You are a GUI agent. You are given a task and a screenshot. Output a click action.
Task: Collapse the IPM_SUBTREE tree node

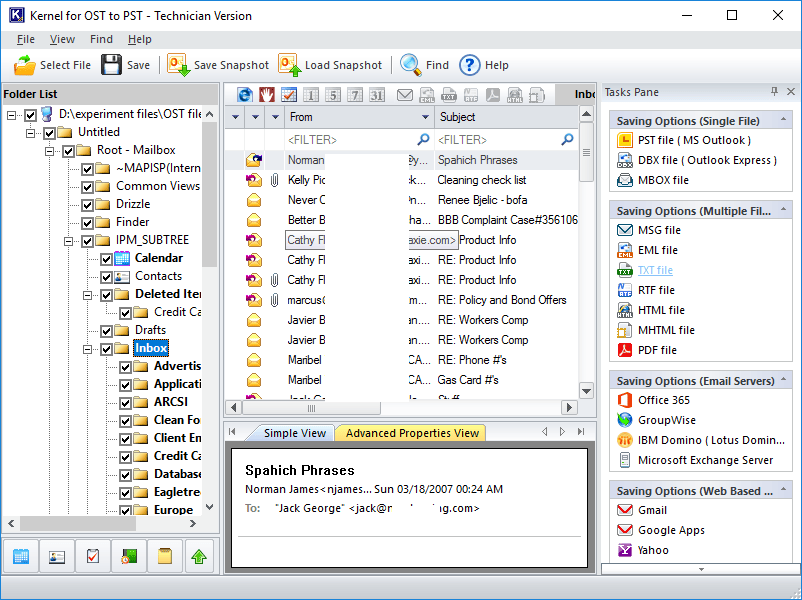[x=68, y=241]
